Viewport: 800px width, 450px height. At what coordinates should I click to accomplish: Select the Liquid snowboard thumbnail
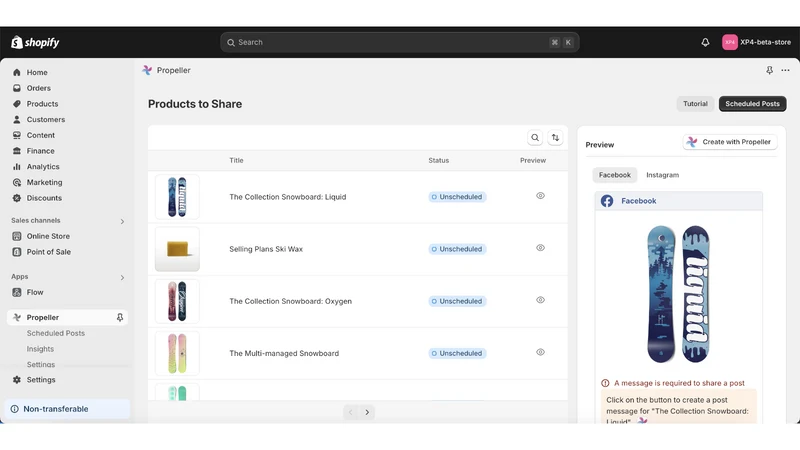pyautogui.click(x=177, y=197)
